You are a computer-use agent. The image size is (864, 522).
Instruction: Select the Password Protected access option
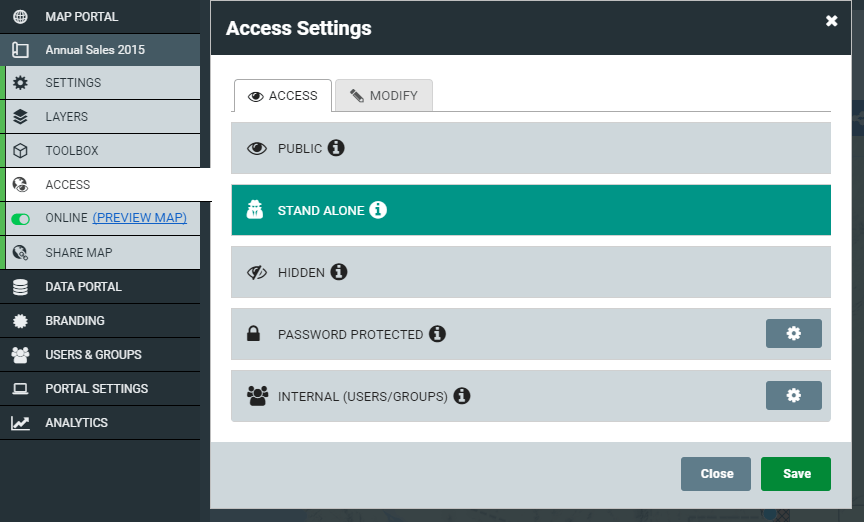(531, 334)
